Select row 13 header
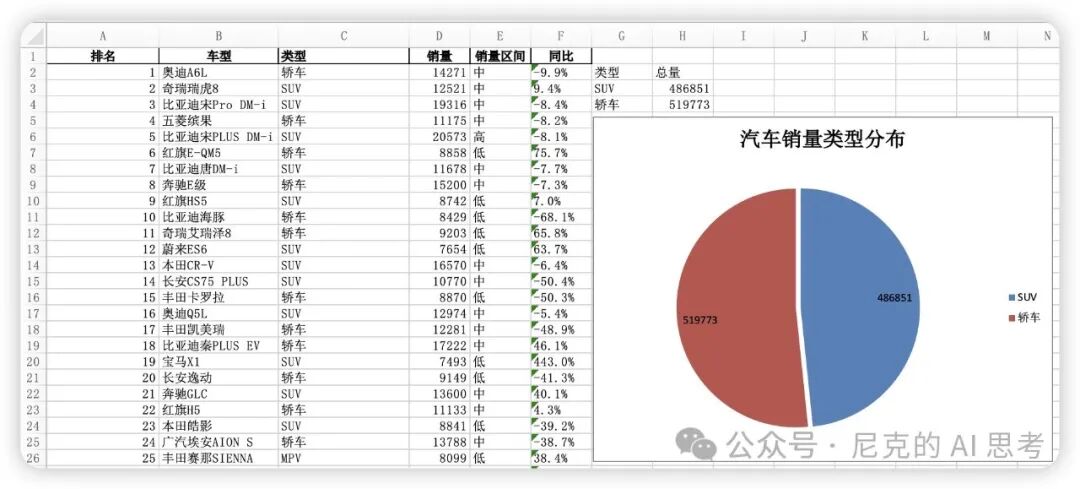The height and width of the screenshot is (489, 1080). point(33,249)
